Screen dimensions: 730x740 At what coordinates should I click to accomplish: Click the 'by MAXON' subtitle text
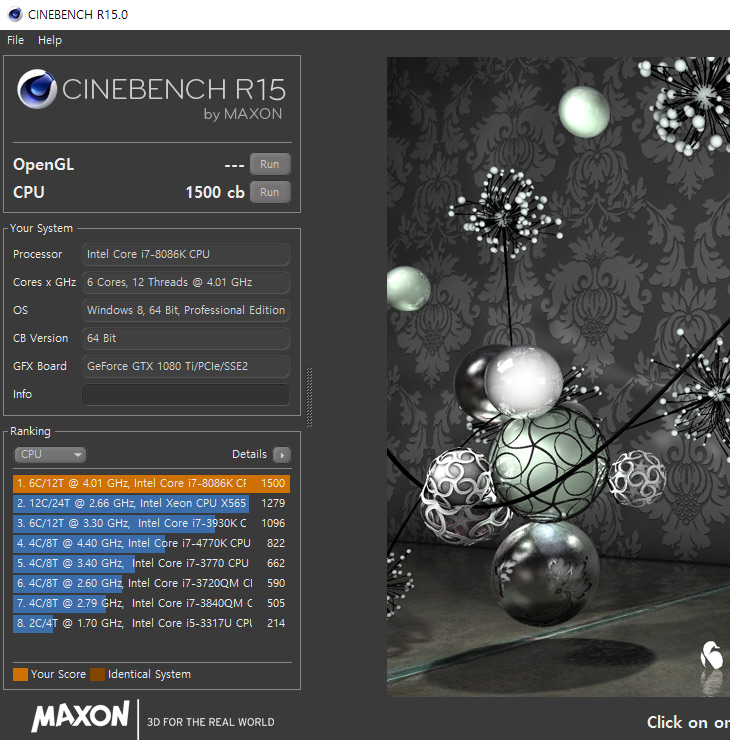coord(243,114)
